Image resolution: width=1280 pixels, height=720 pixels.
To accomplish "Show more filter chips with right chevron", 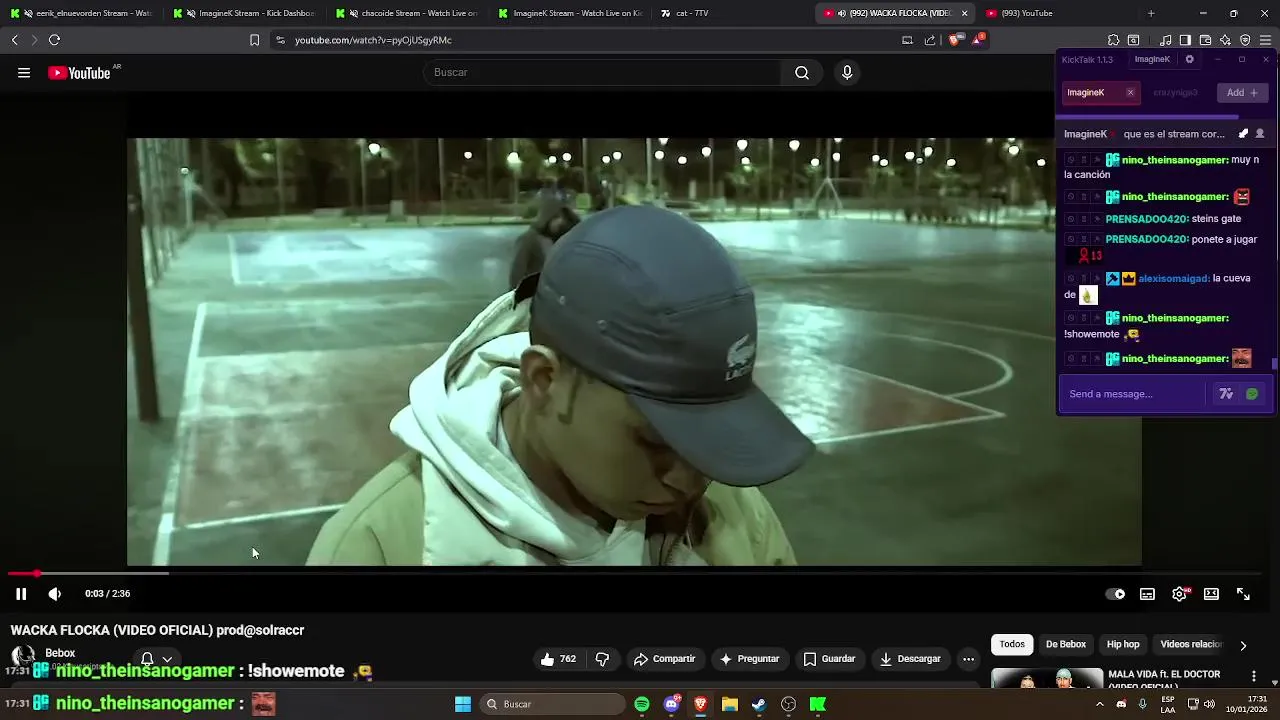I will [x=1243, y=645].
